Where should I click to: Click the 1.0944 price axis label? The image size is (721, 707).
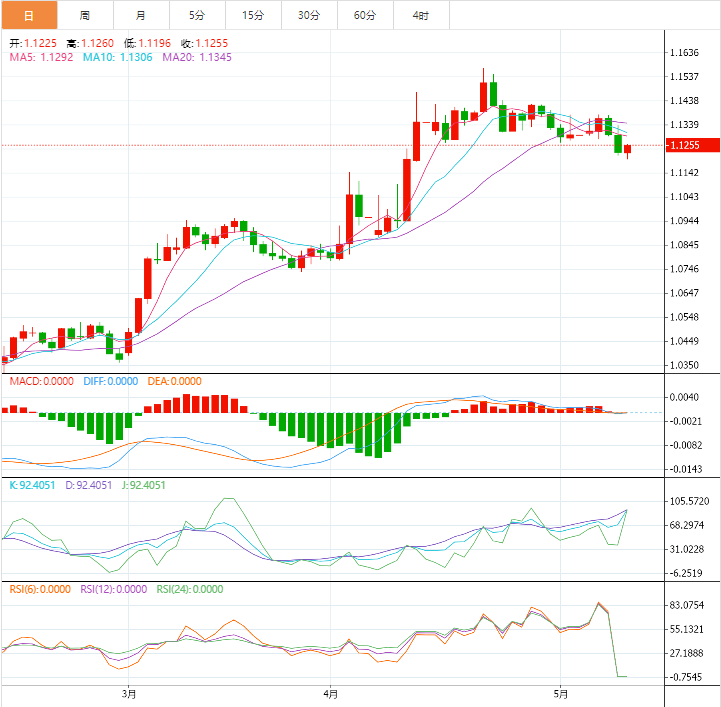[684, 221]
